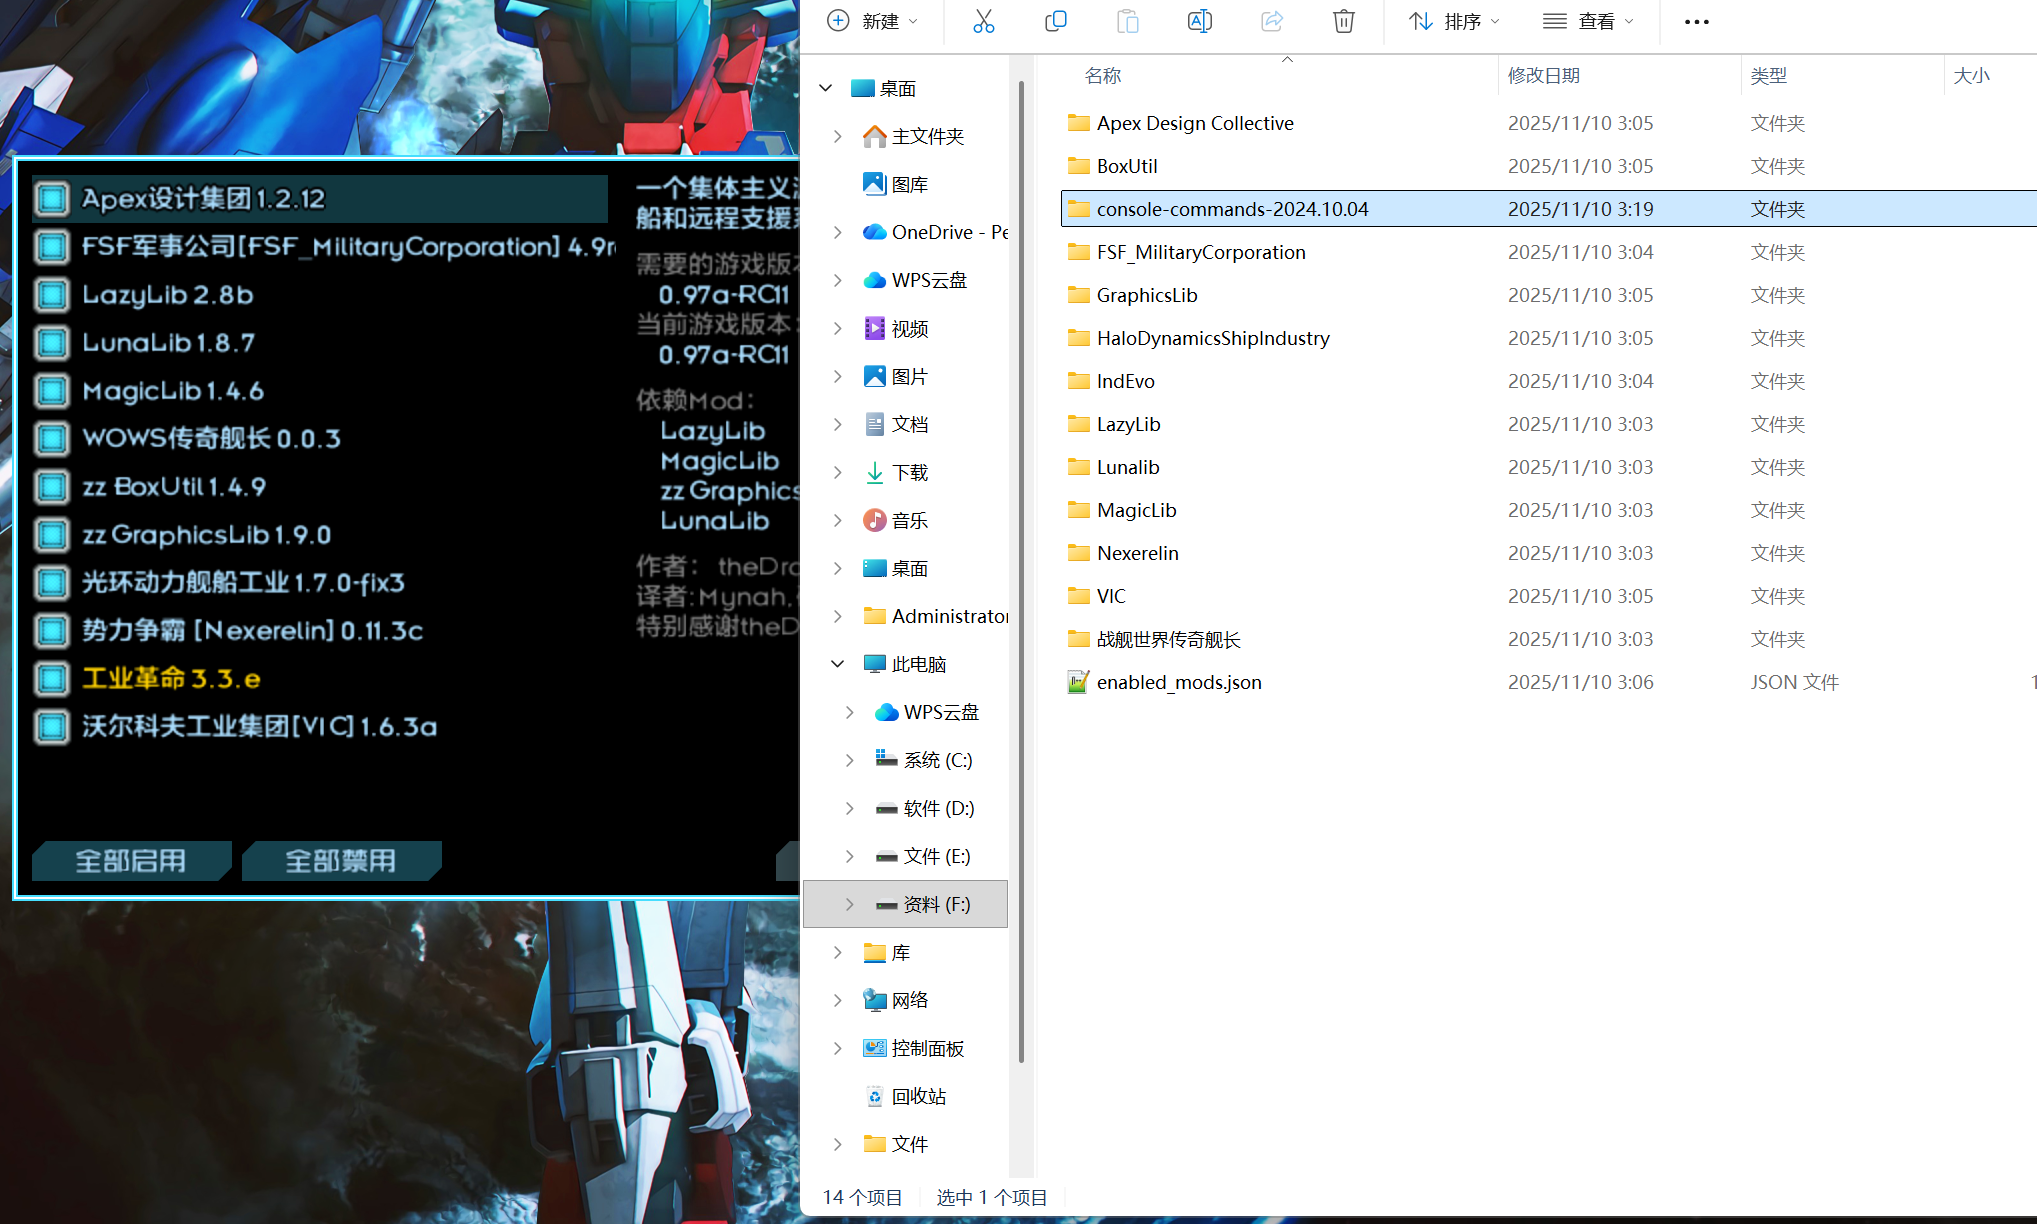Click the Delete trash can icon
This screenshot has width=2037, height=1224.
pos(1343,21)
